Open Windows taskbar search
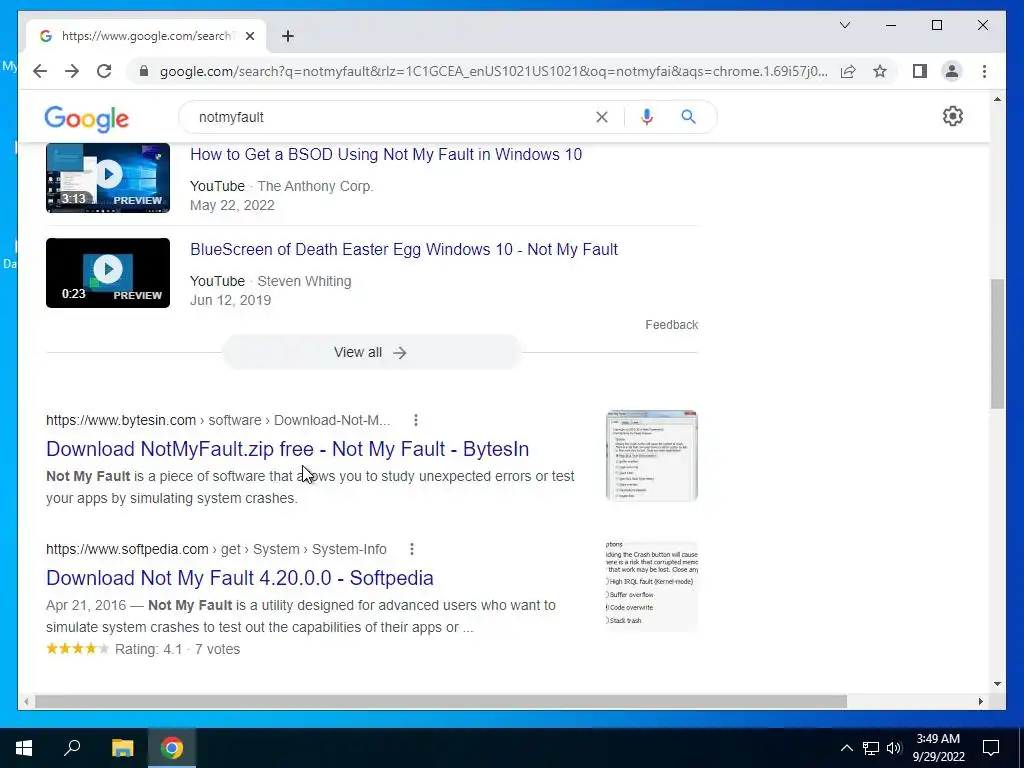This screenshot has width=1024, height=768. (72, 748)
